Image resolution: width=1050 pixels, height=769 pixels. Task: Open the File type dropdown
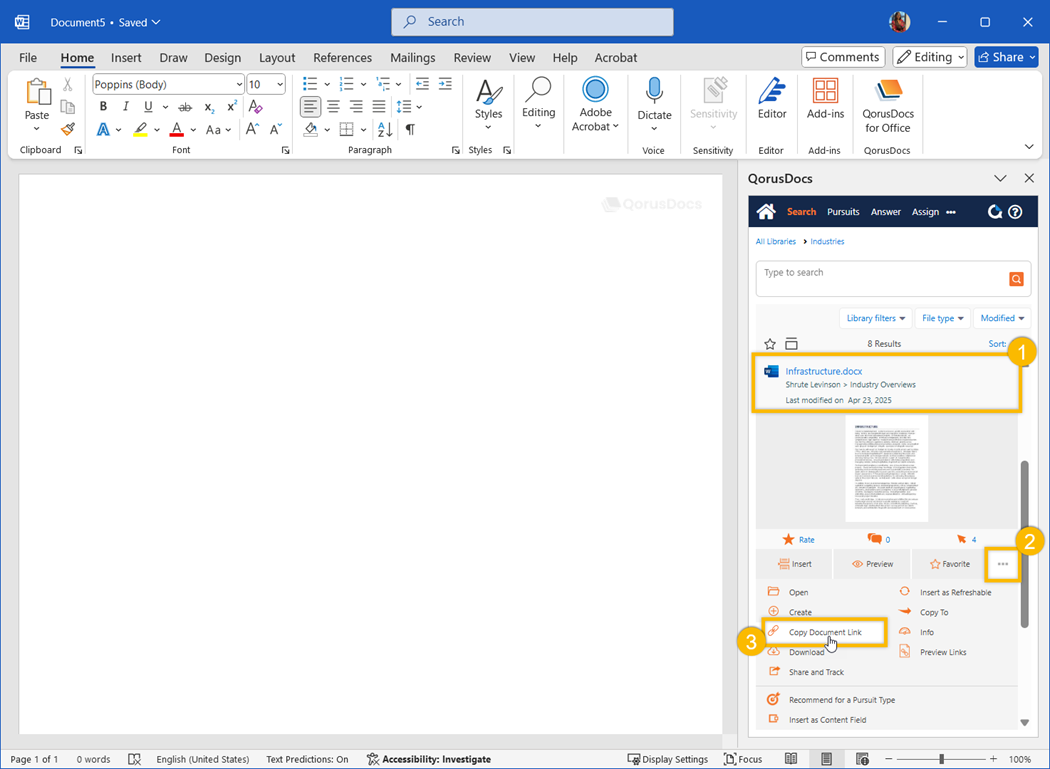(943, 318)
